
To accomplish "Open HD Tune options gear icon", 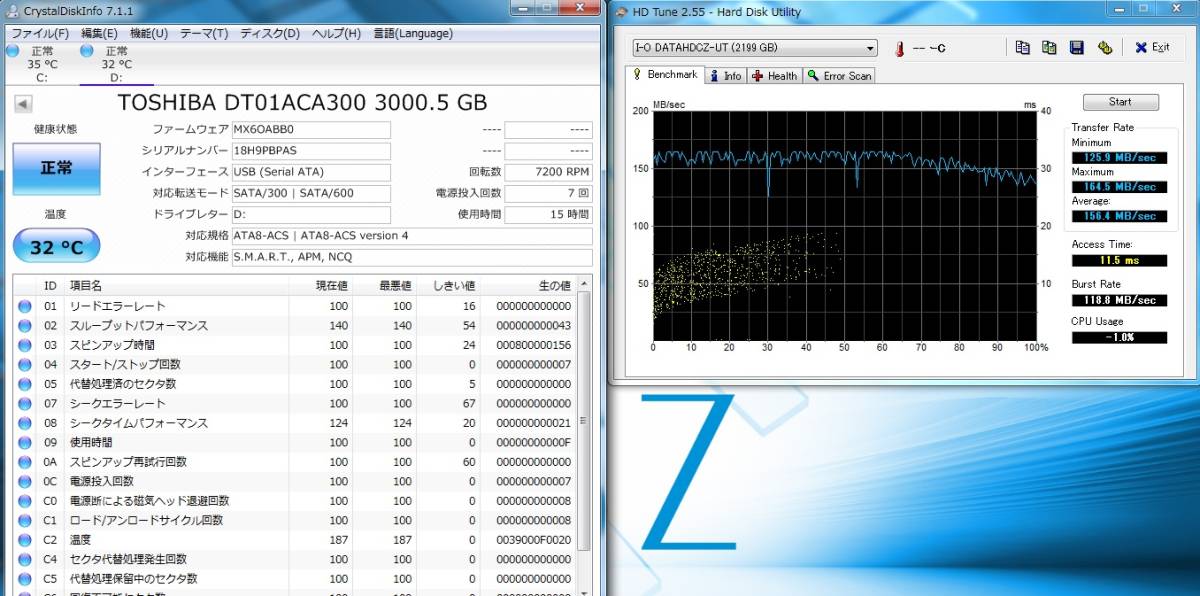I will coord(1105,47).
